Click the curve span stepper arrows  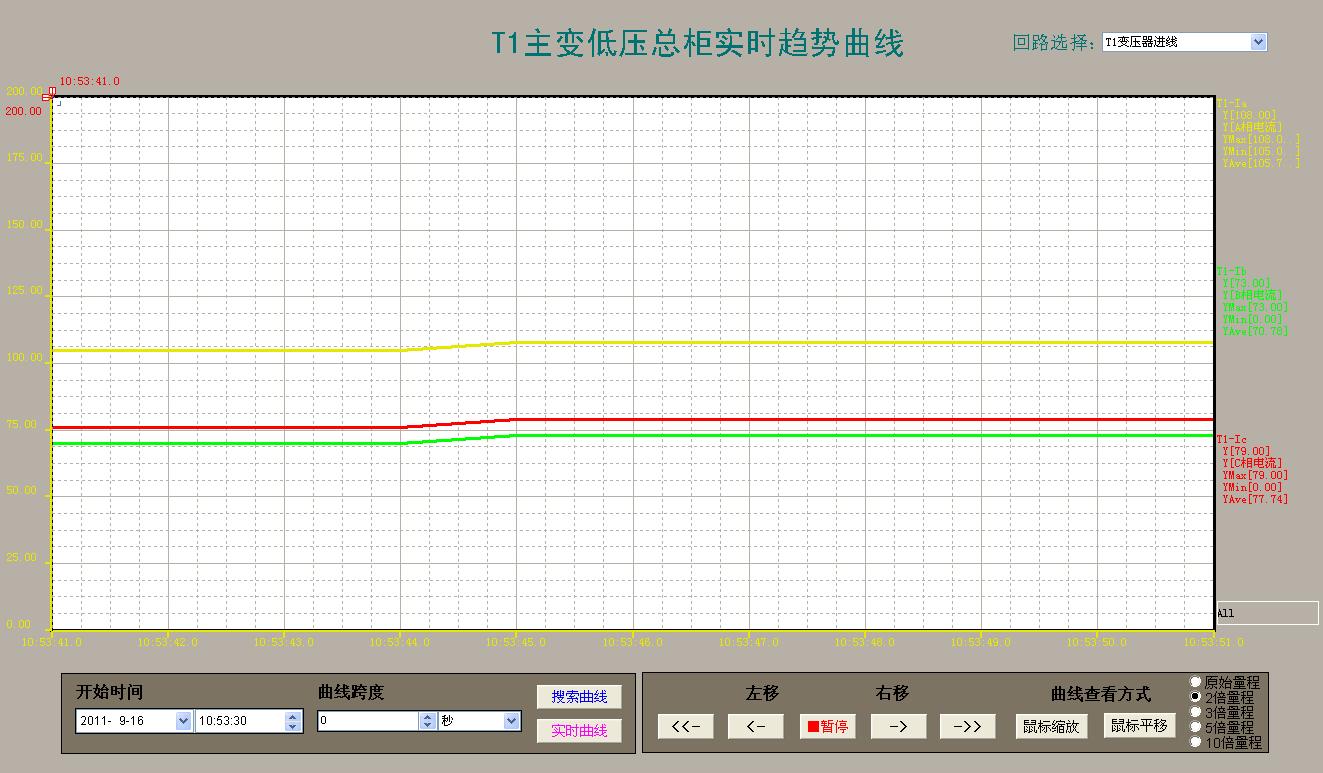[427, 720]
